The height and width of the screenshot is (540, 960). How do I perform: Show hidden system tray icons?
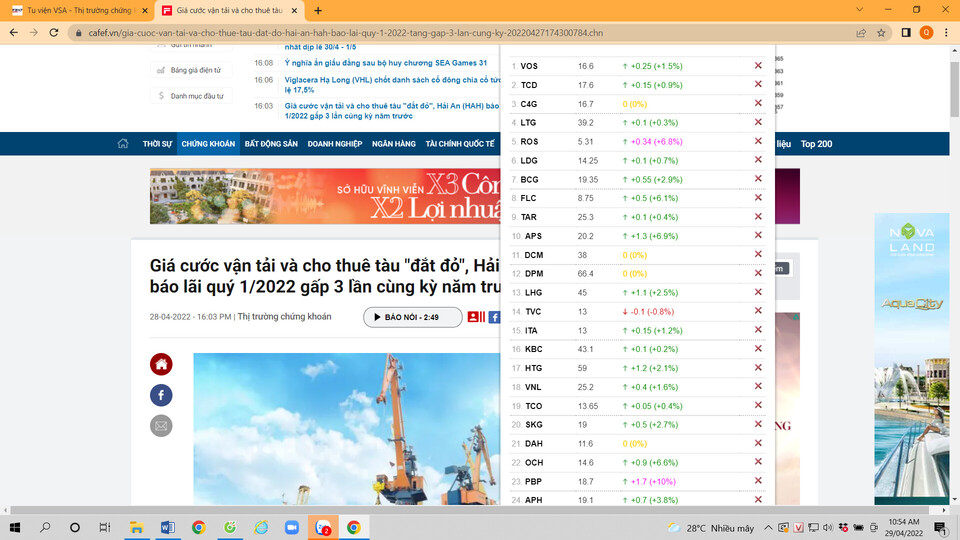(x=768, y=527)
